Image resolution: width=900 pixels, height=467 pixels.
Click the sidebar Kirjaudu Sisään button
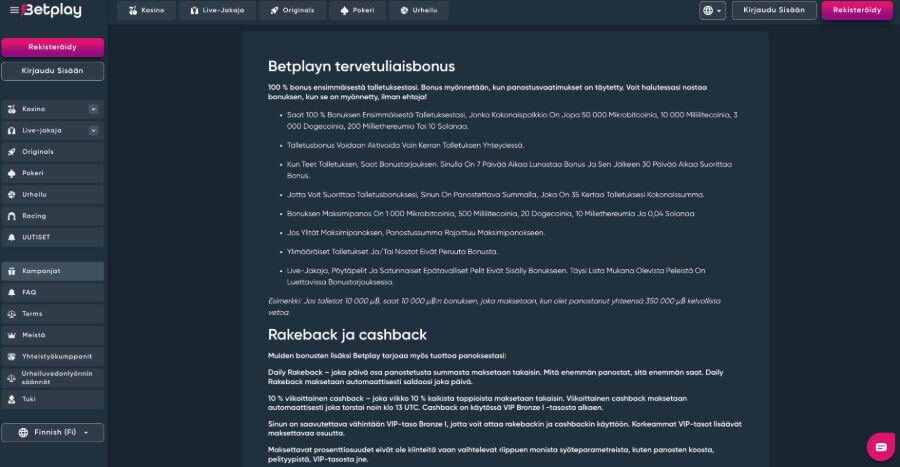click(53, 71)
